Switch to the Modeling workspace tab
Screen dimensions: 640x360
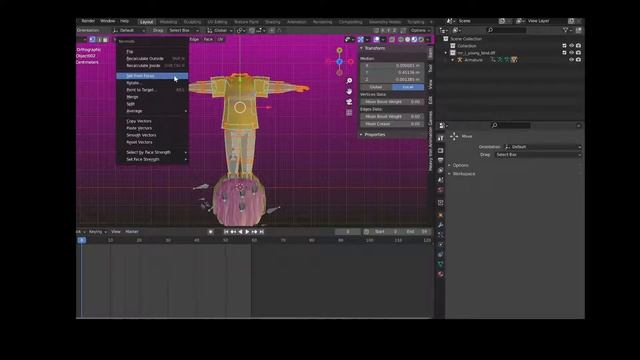point(168,22)
